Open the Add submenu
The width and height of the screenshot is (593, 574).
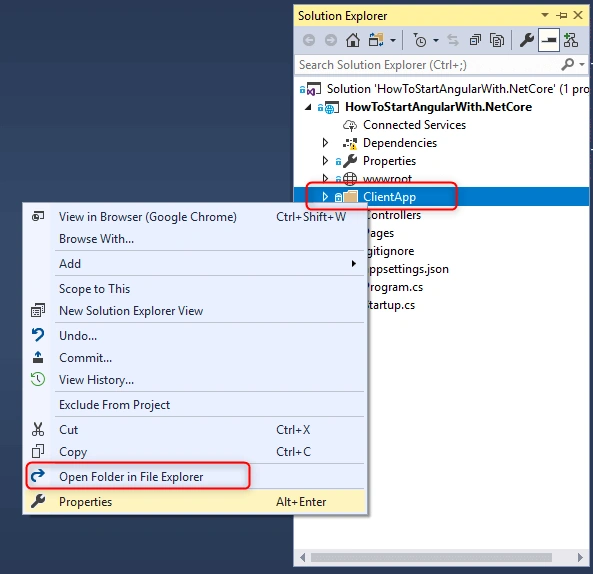[195, 264]
